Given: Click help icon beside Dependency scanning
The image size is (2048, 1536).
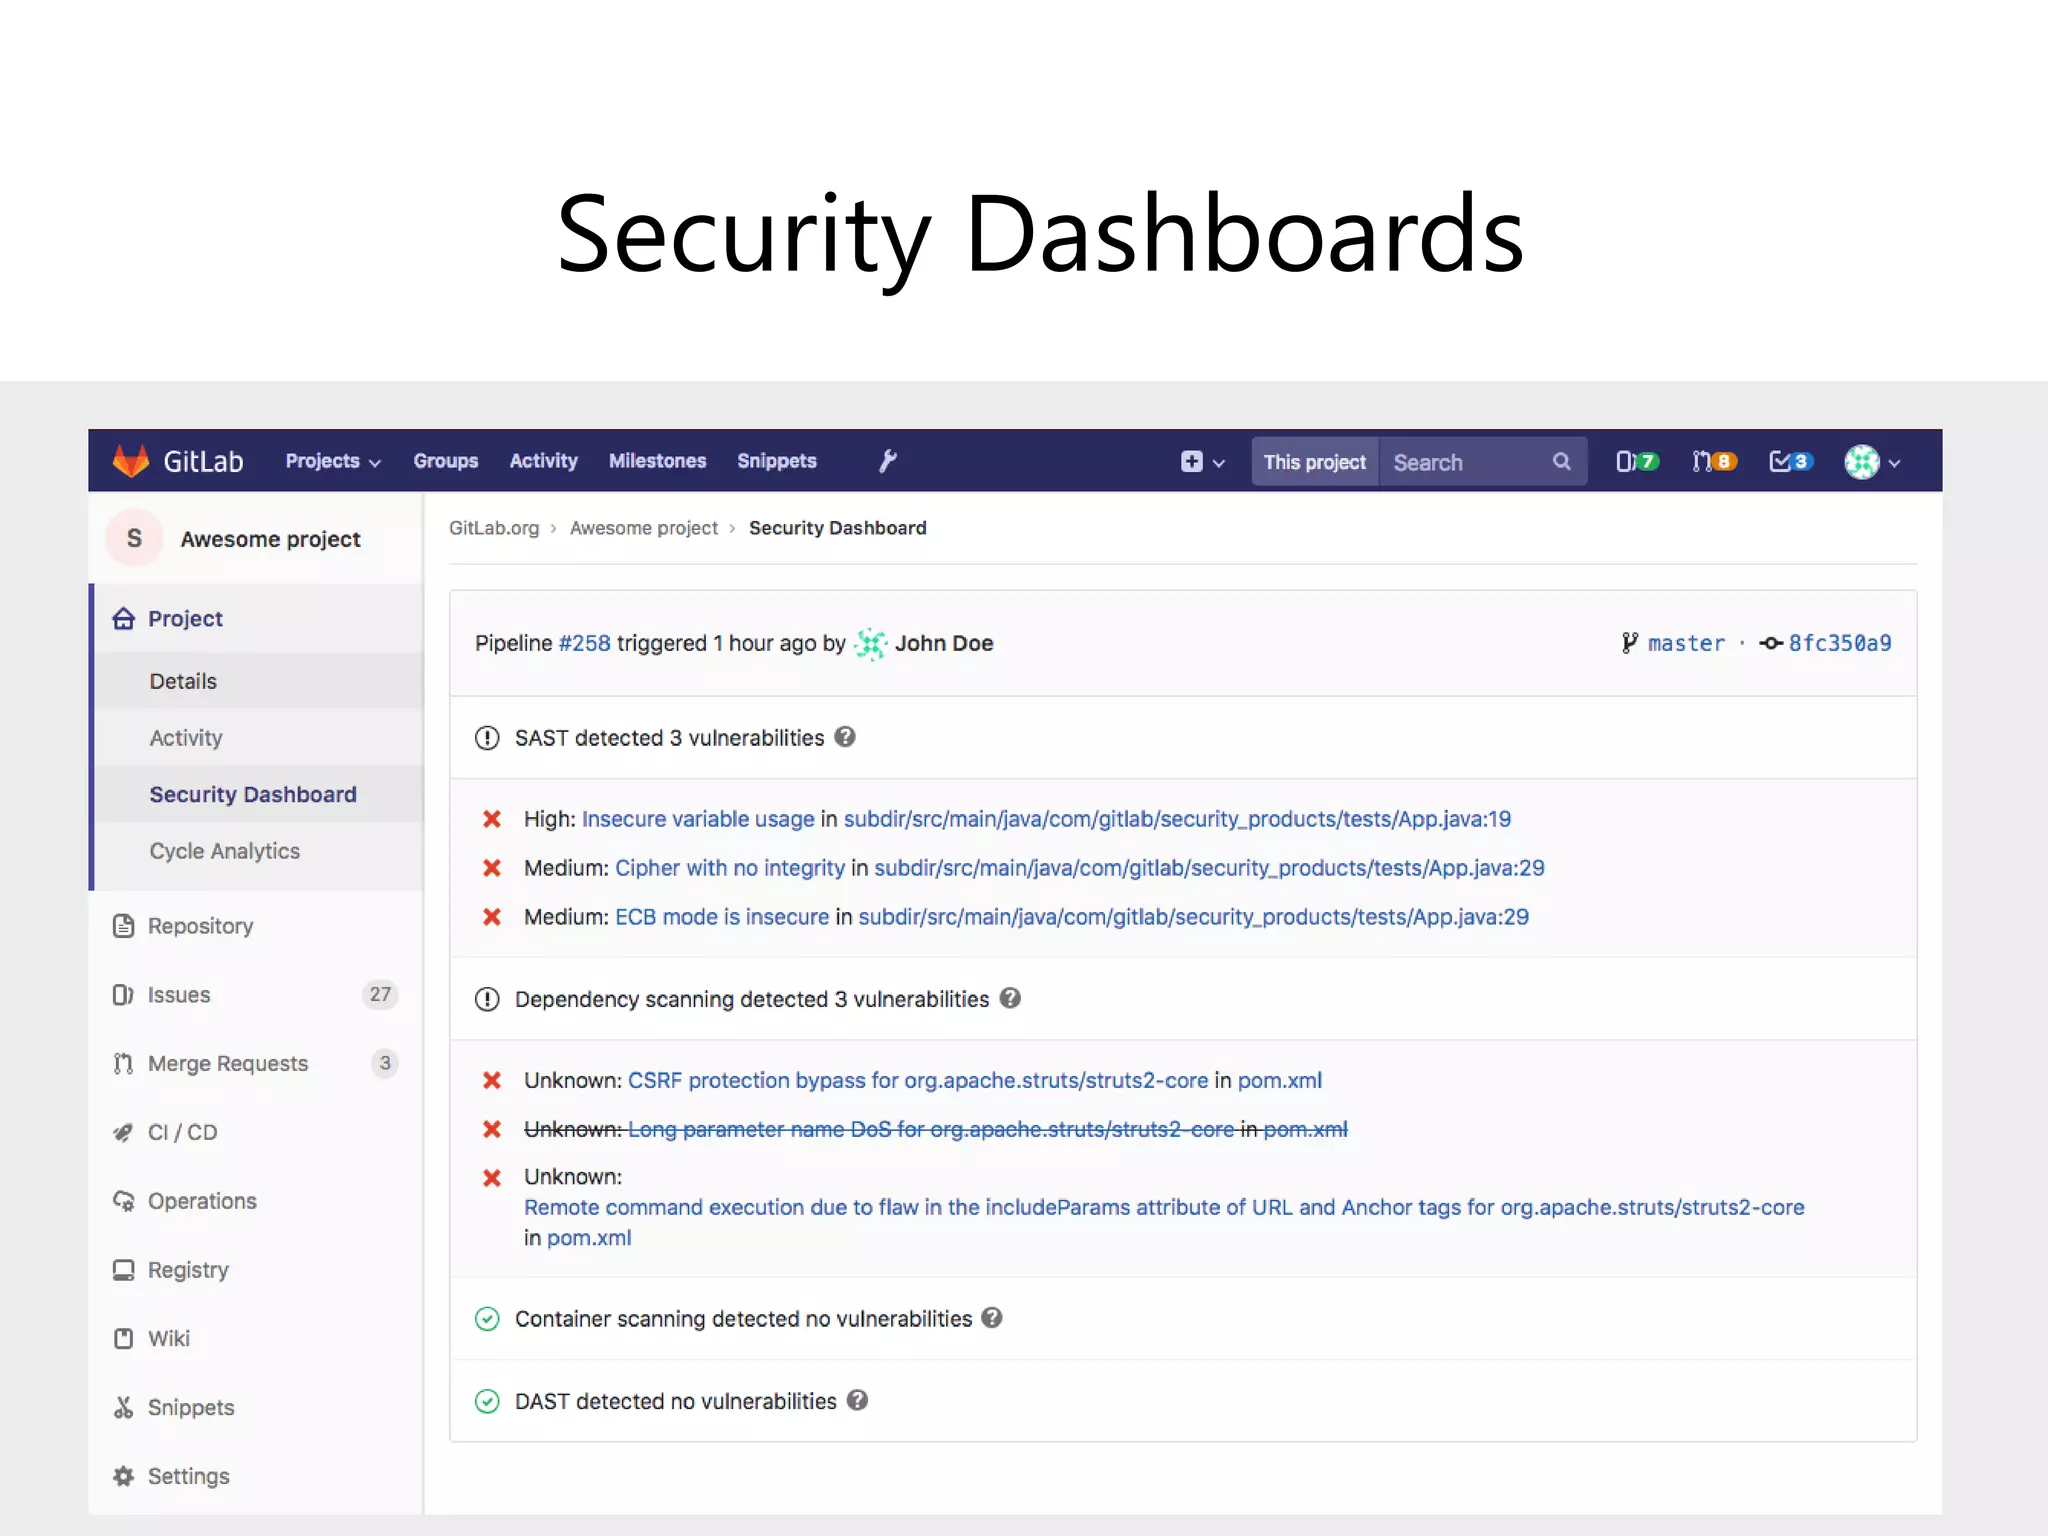Looking at the screenshot, I should [x=1010, y=998].
